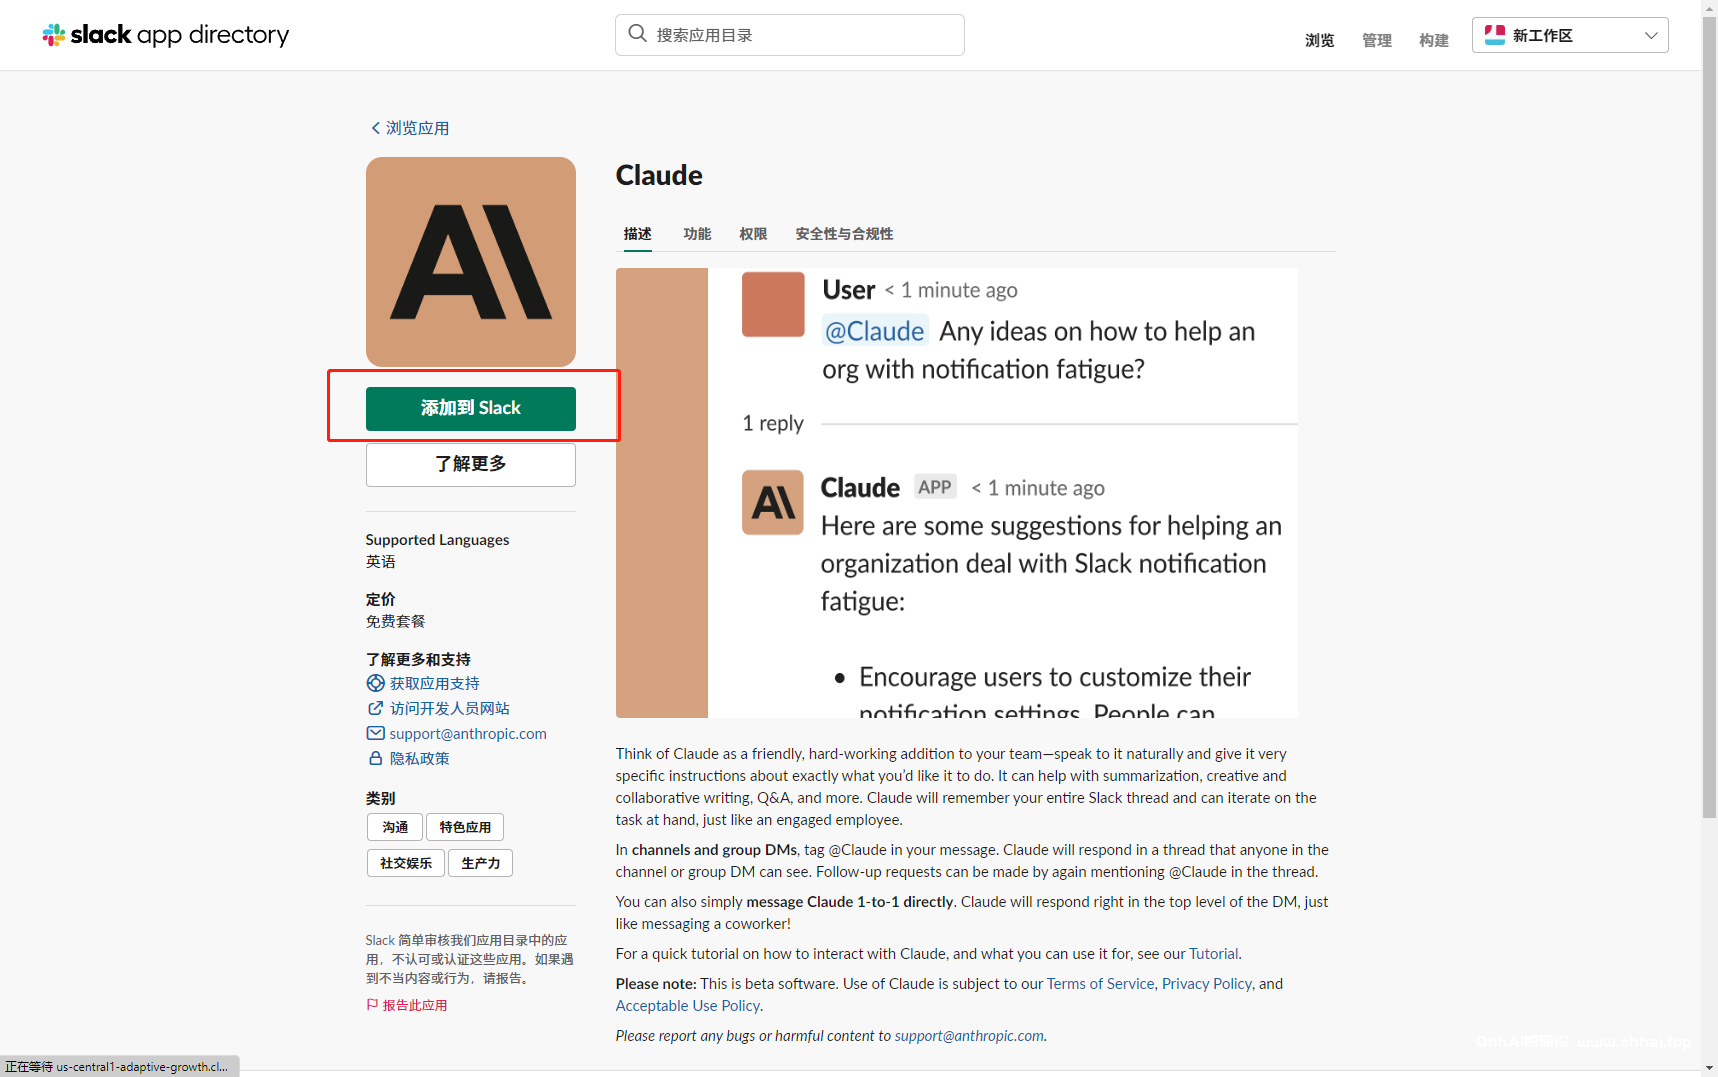Click the 了解更多 button
Viewport: 1718px width, 1077px height.
click(x=471, y=464)
